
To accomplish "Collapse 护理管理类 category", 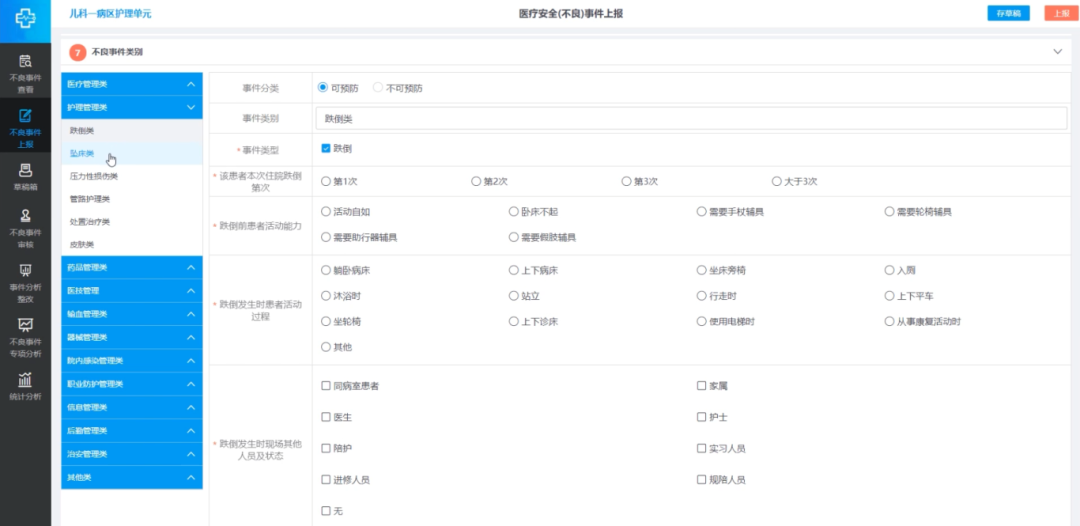I will point(132,107).
